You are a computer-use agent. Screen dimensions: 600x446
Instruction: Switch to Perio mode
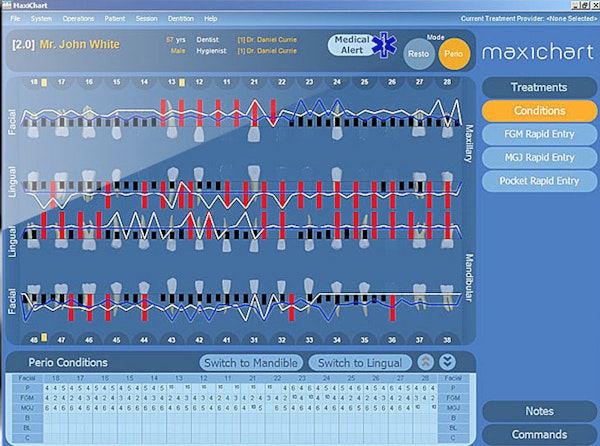[454, 54]
